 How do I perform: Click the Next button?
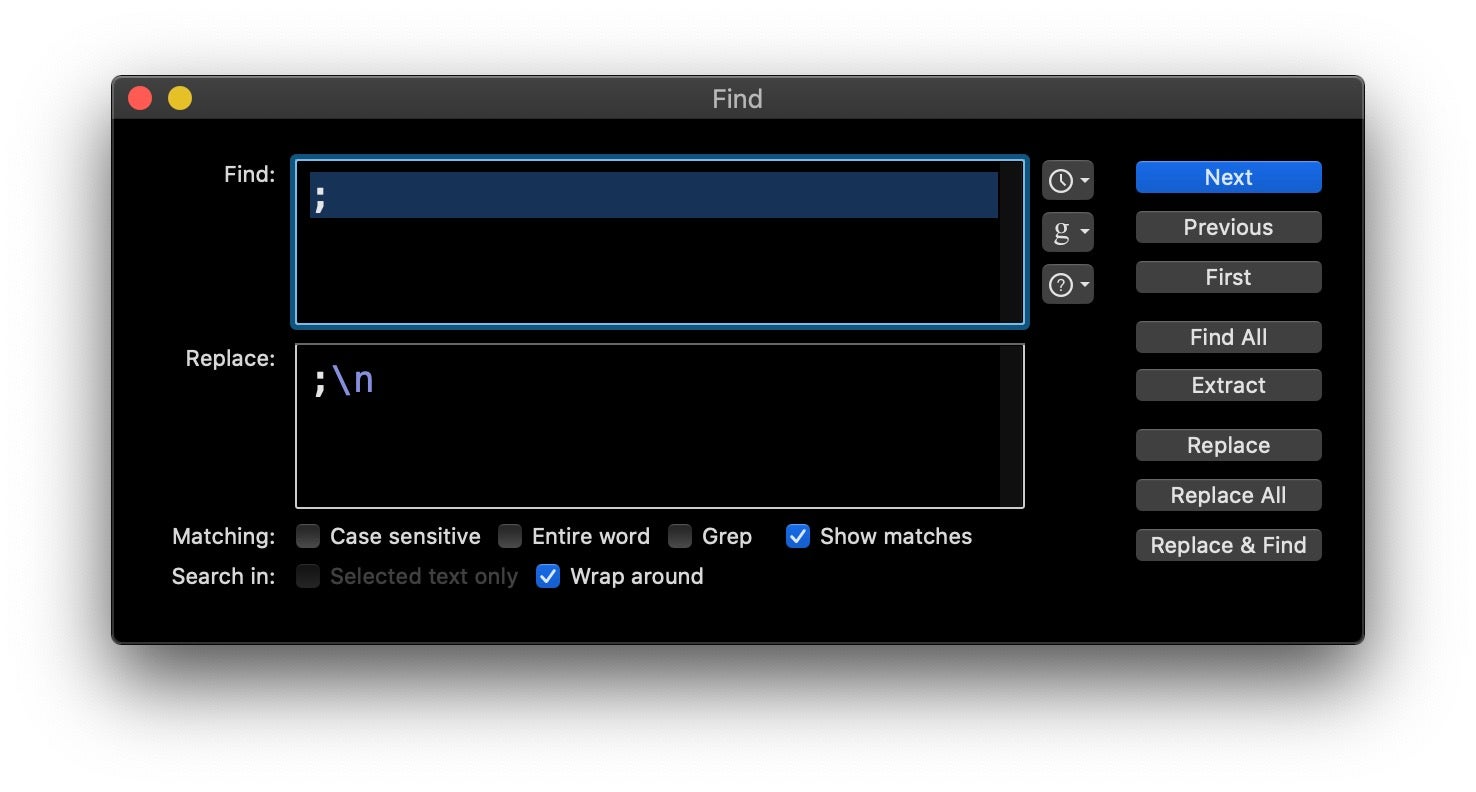pyautogui.click(x=1228, y=177)
